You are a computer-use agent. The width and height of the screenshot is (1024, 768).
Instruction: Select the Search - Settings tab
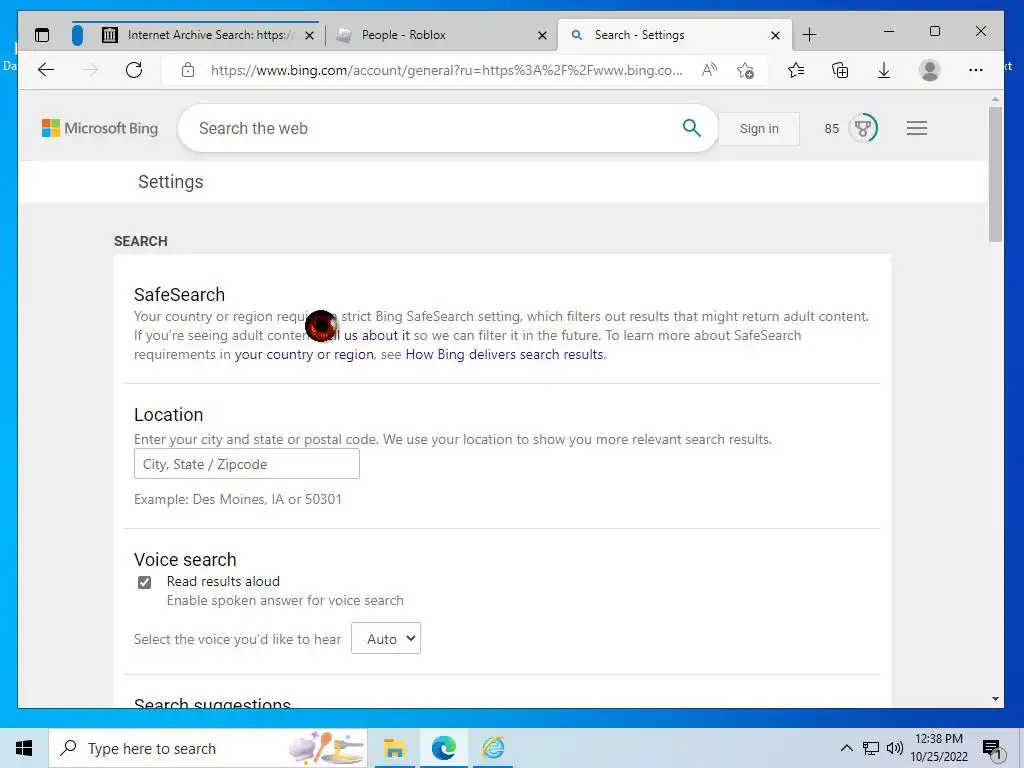pyautogui.click(x=673, y=35)
